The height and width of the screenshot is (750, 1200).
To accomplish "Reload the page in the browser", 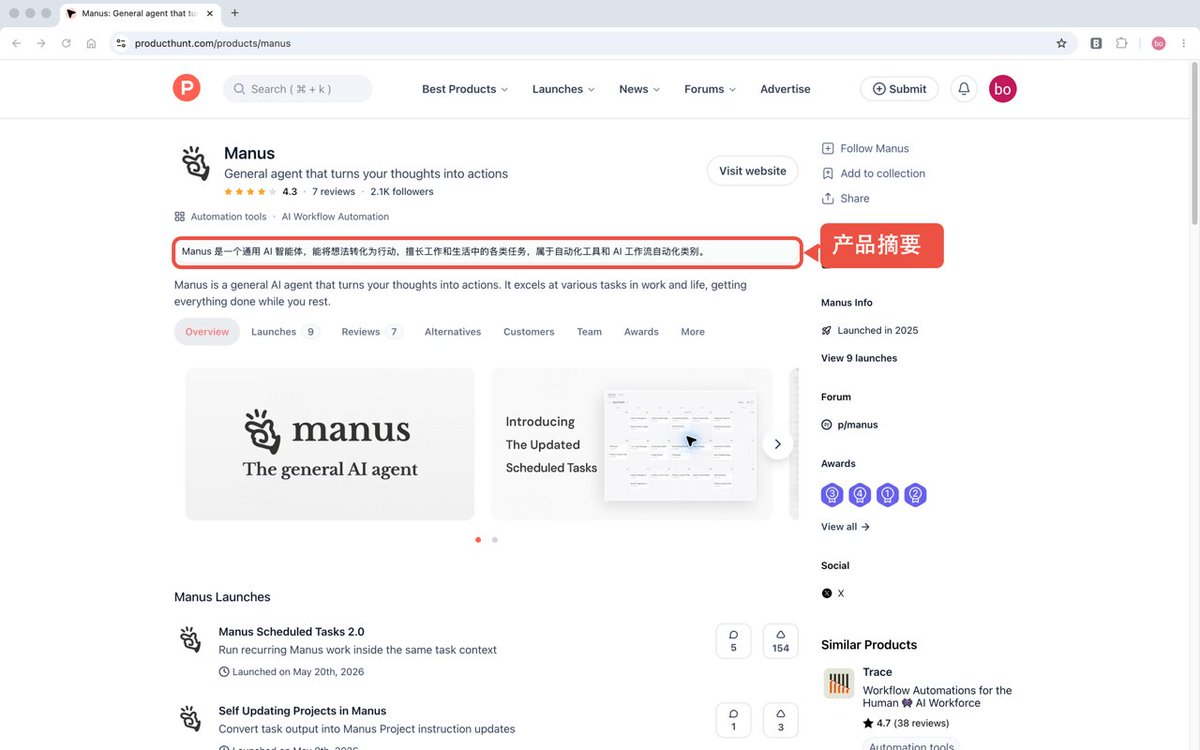I will (66, 43).
